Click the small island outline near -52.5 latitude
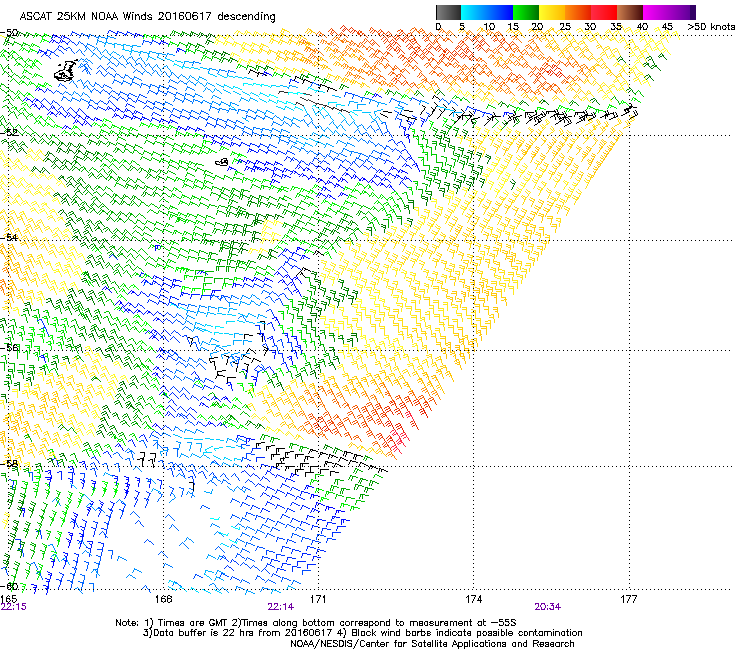Image resolution: width=740 pixels, height=650 pixels. pos(222,162)
